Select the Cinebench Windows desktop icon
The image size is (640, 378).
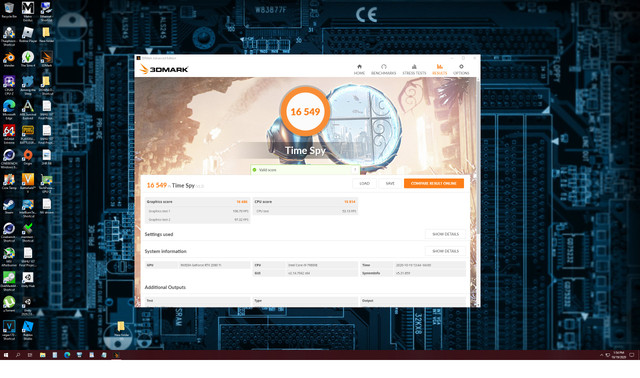tap(9, 159)
